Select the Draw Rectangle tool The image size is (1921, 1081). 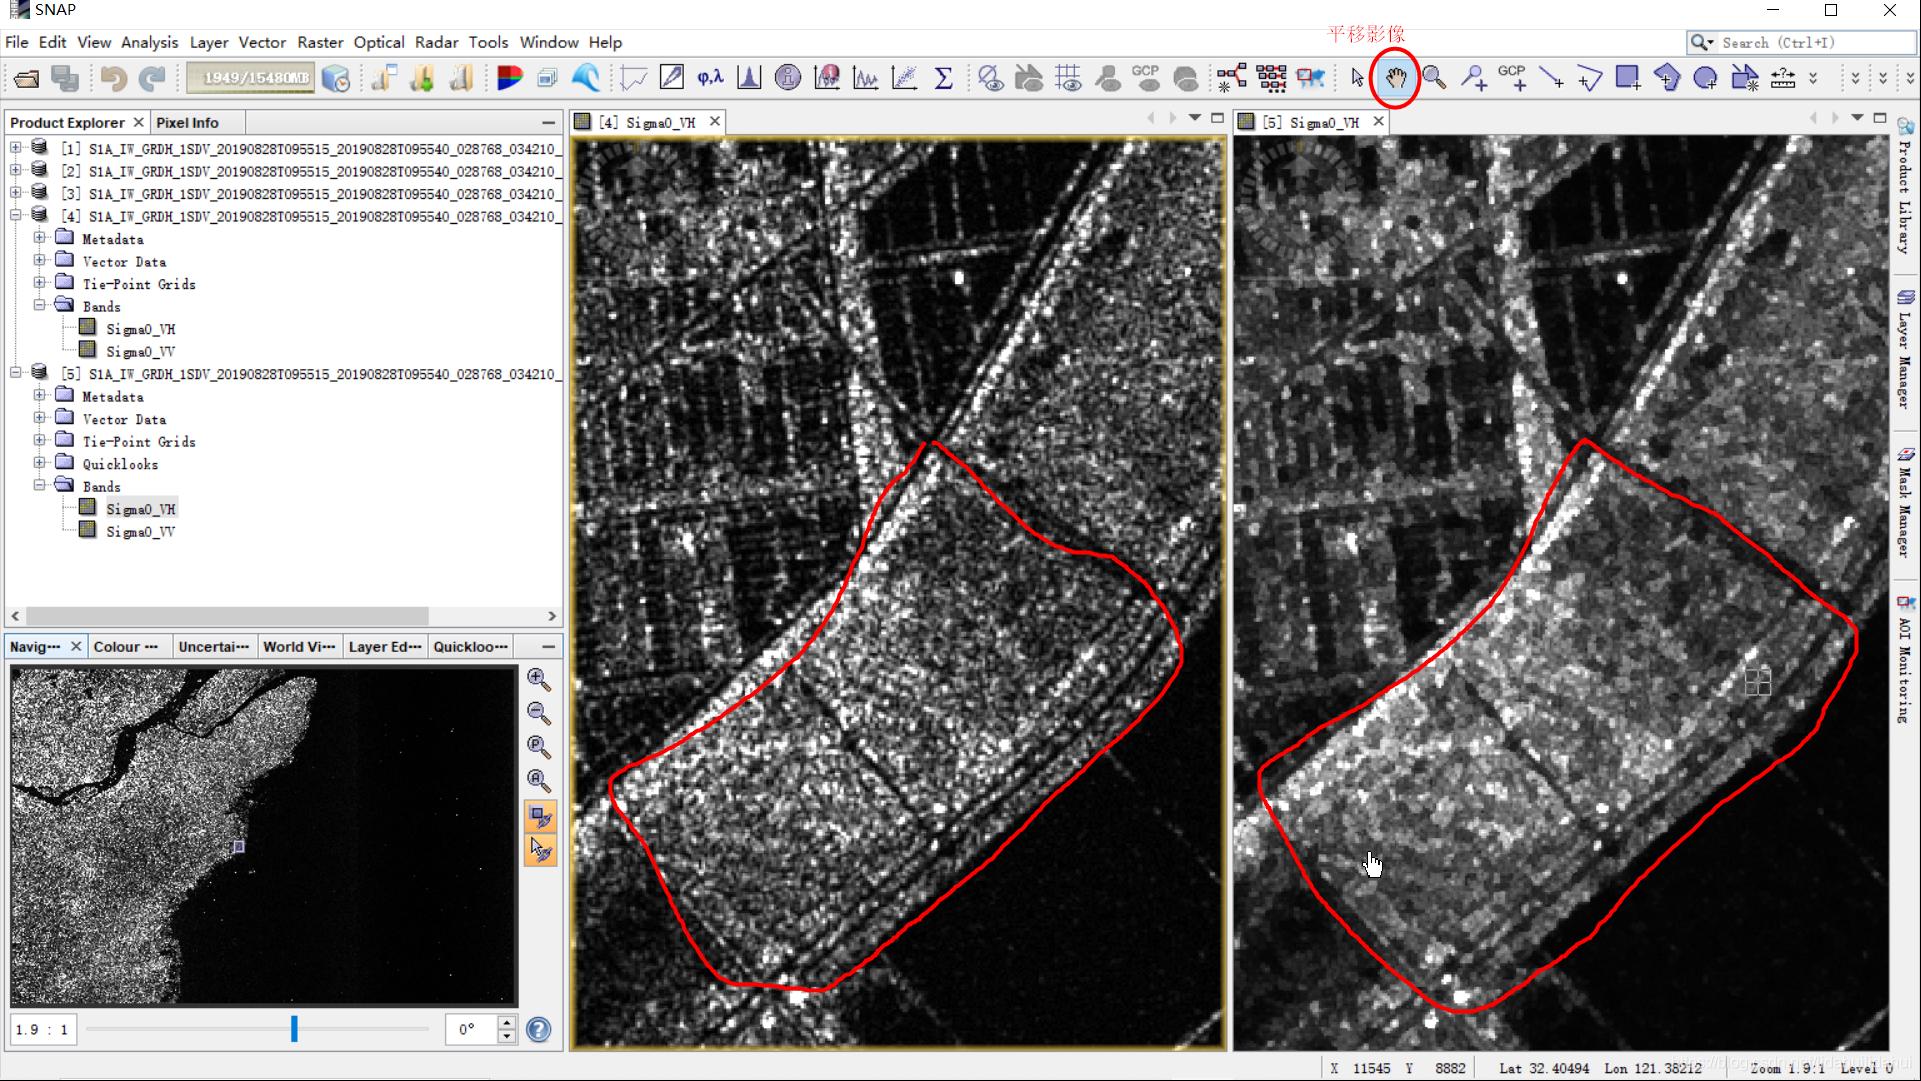click(x=1628, y=78)
